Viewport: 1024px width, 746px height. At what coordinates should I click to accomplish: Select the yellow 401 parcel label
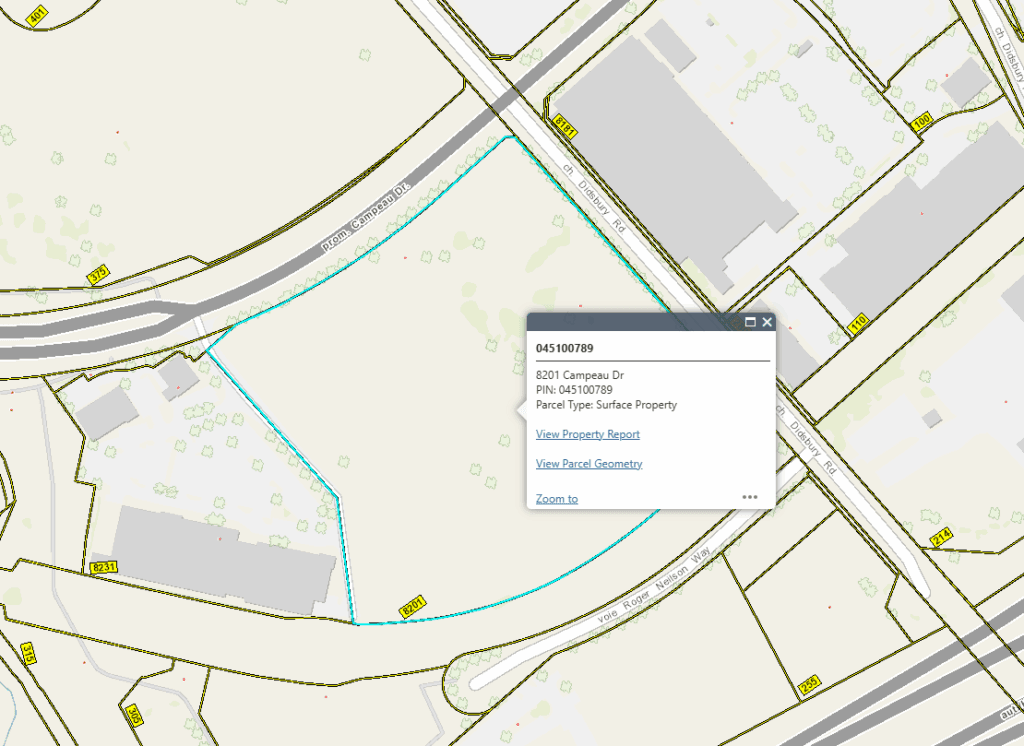(x=38, y=15)
